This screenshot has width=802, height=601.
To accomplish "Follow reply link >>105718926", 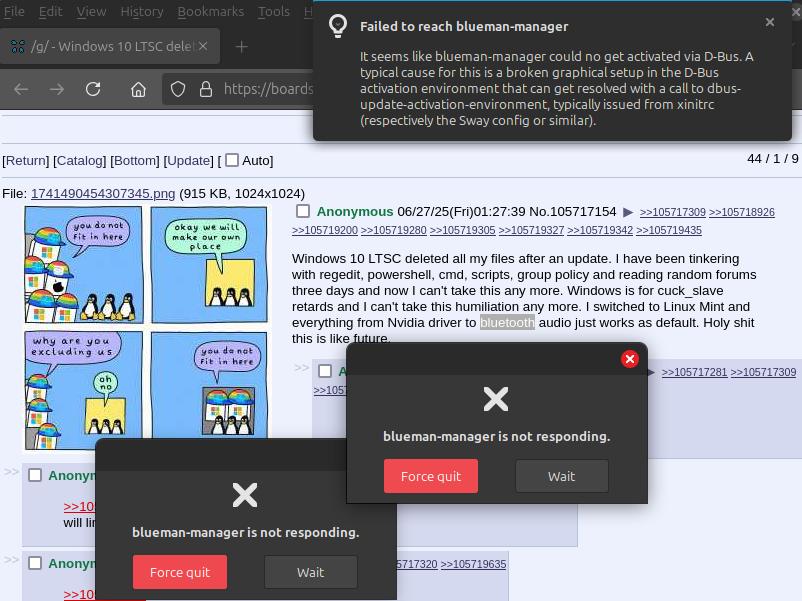I will 742,212.
